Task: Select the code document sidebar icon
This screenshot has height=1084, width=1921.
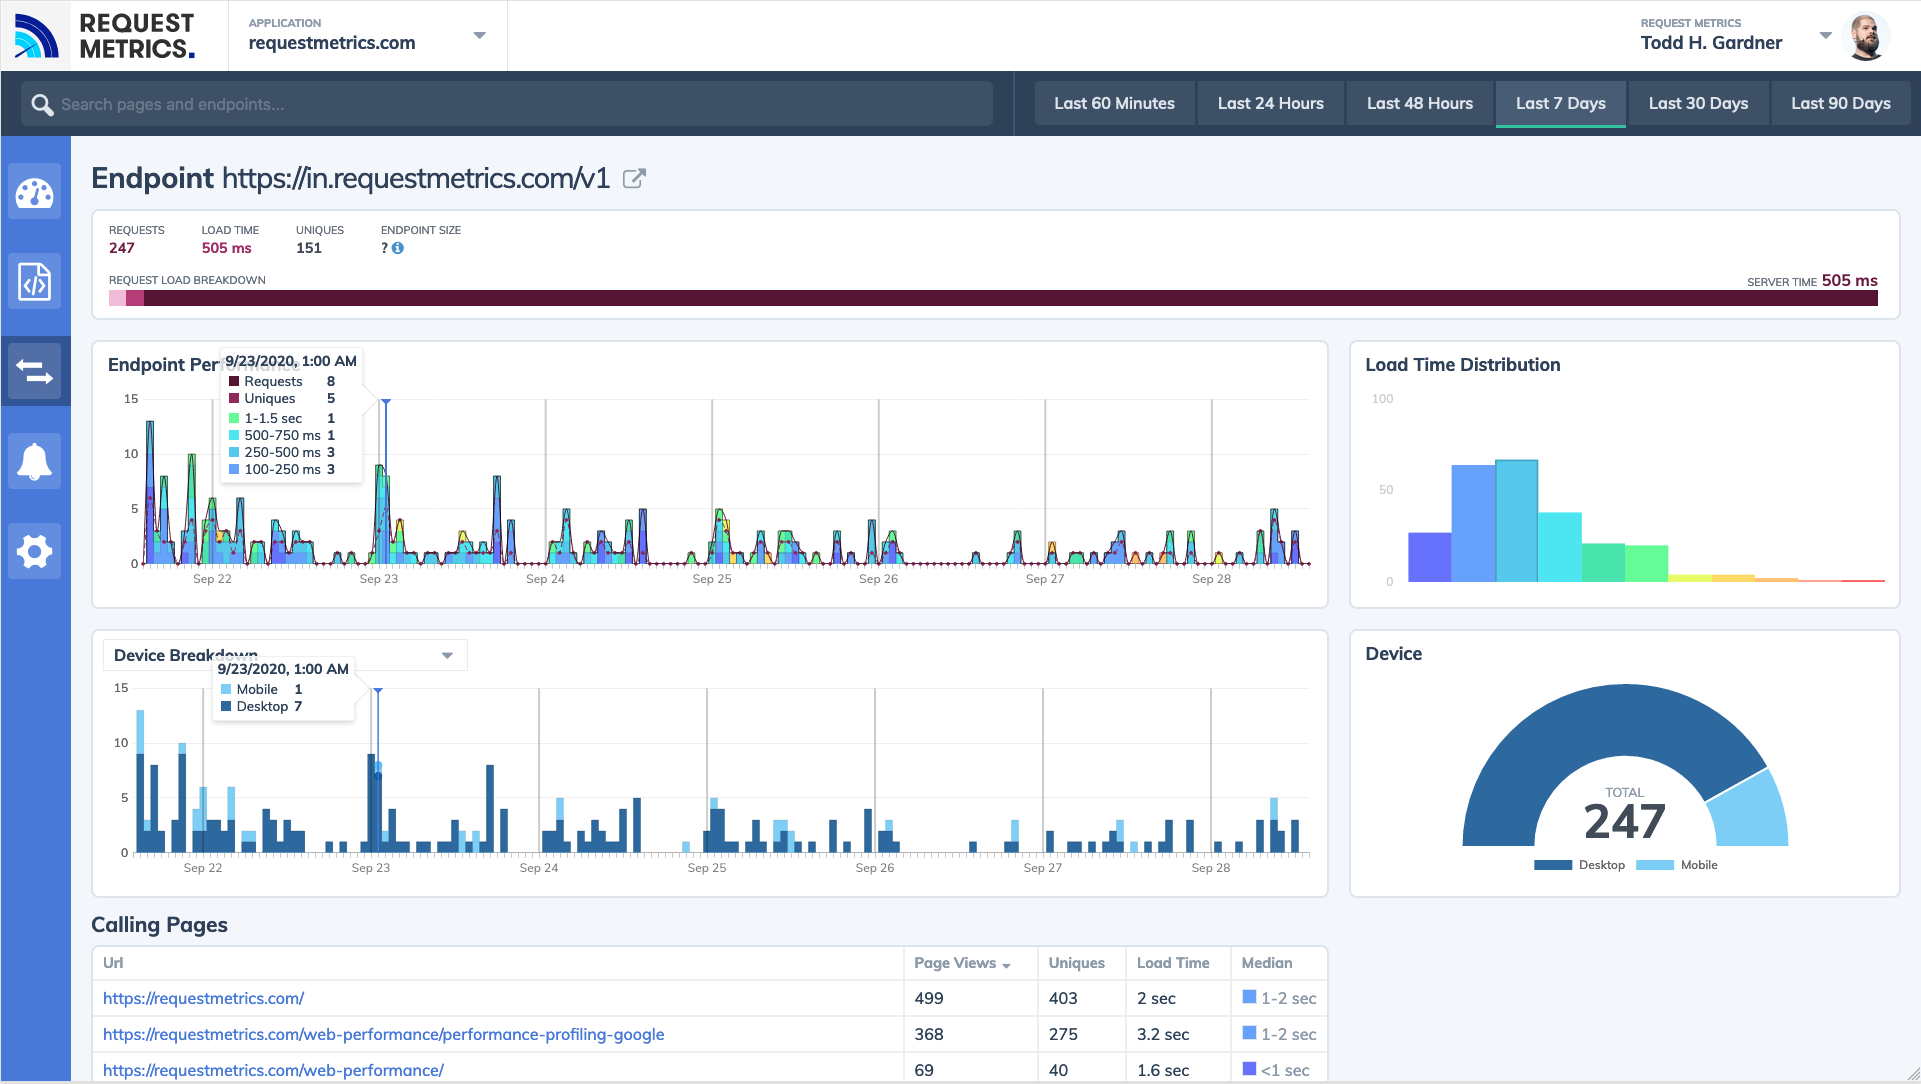Action: (35, 281)
